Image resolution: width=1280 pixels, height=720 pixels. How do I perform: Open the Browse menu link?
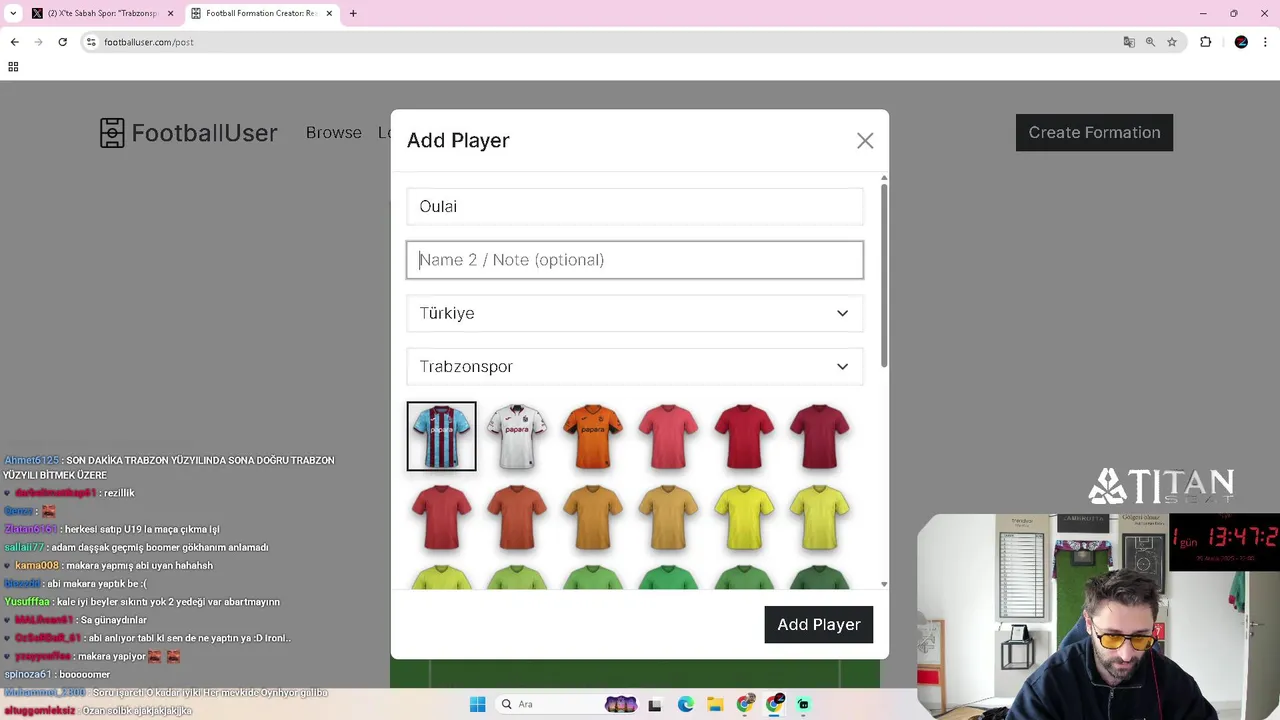[x=334, y=132]
